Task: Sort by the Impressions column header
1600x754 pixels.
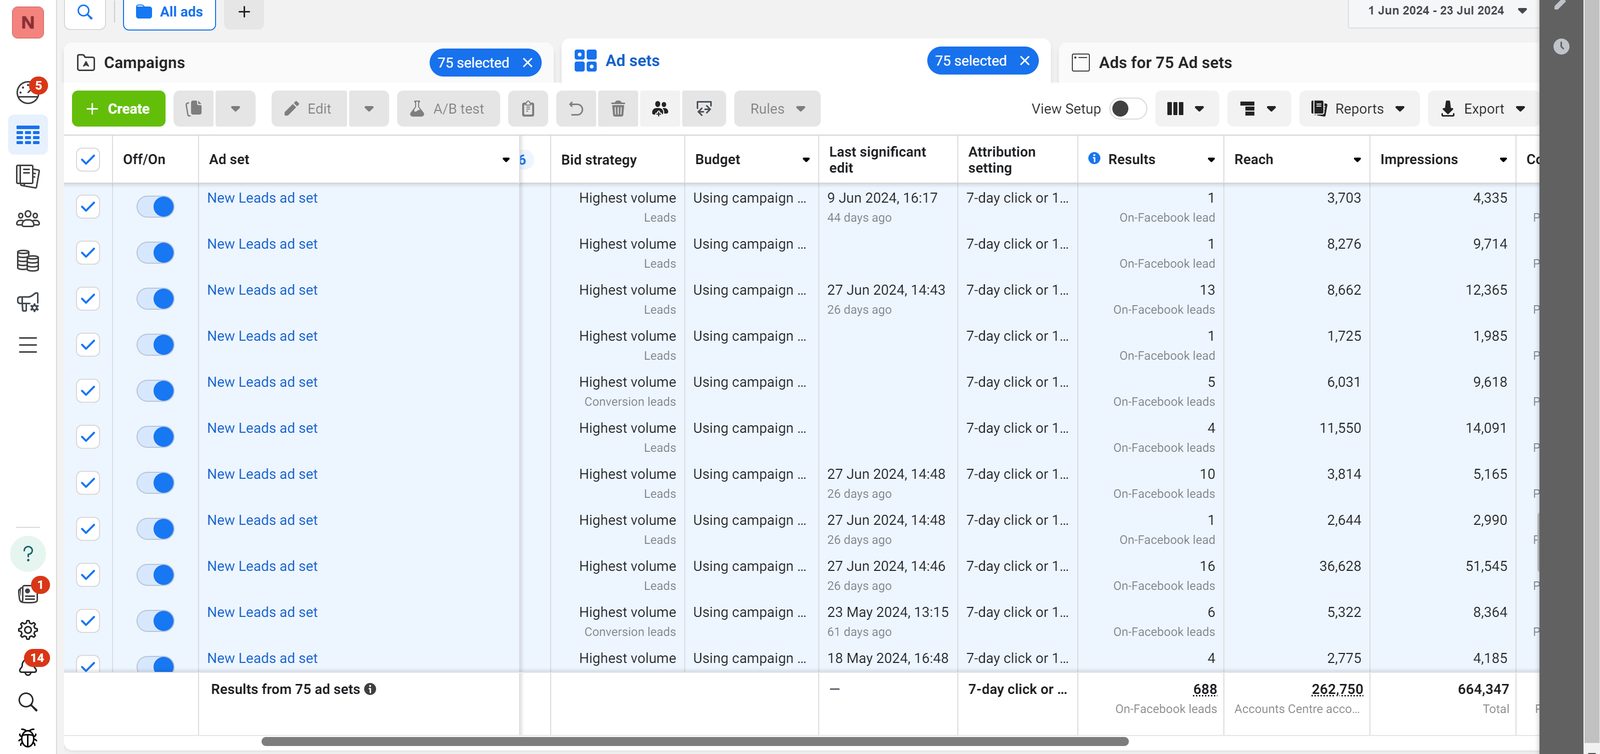Action: coord(1419,159)
